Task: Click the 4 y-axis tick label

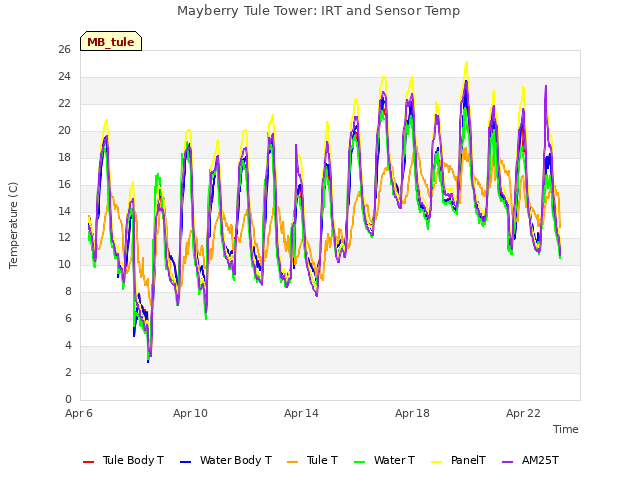Action: [68, 345]
